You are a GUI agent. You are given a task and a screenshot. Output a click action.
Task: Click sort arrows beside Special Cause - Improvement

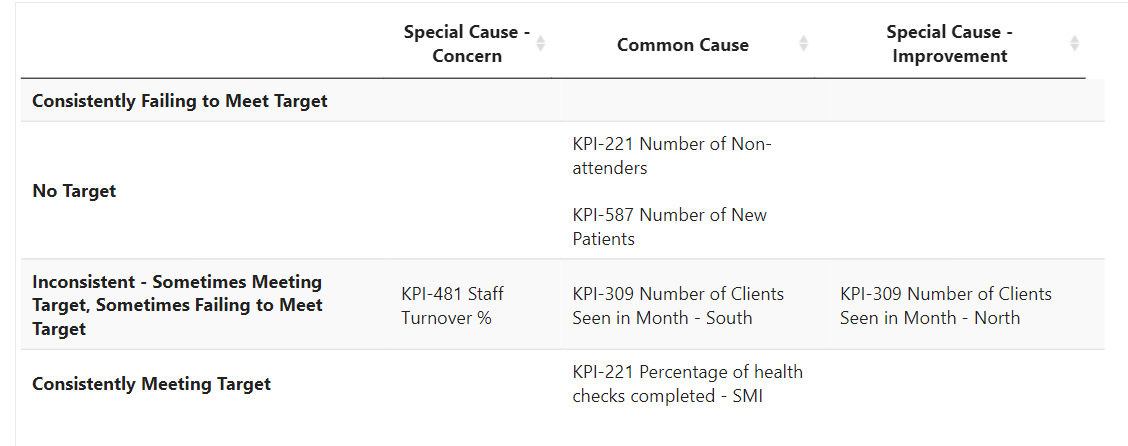point(1075,44)
